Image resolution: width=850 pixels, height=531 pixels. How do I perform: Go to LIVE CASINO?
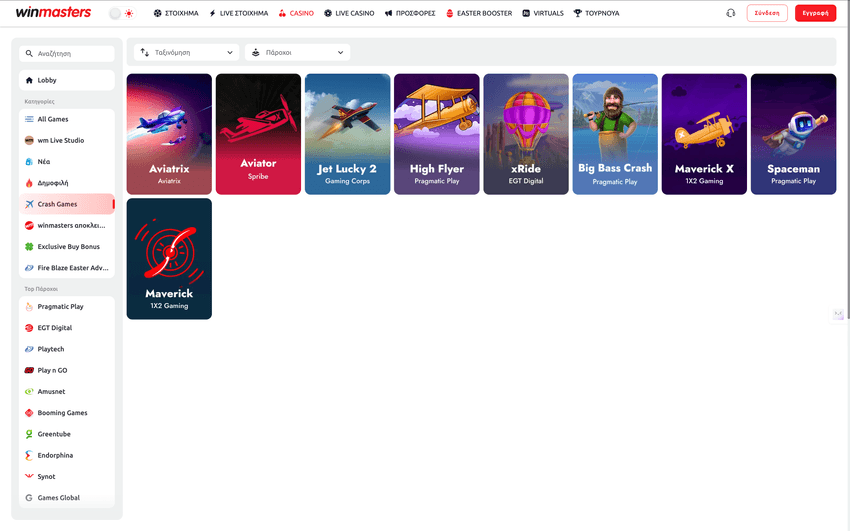point(349,13)
